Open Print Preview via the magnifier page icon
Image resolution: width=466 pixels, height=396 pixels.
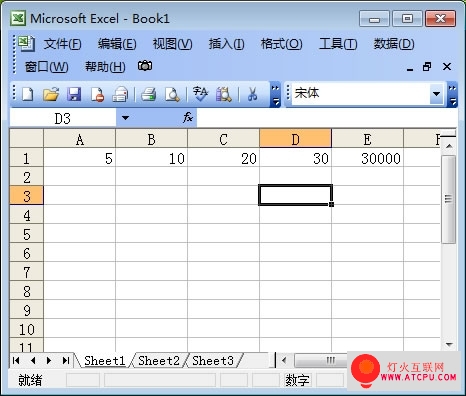(x=172, y=94)
